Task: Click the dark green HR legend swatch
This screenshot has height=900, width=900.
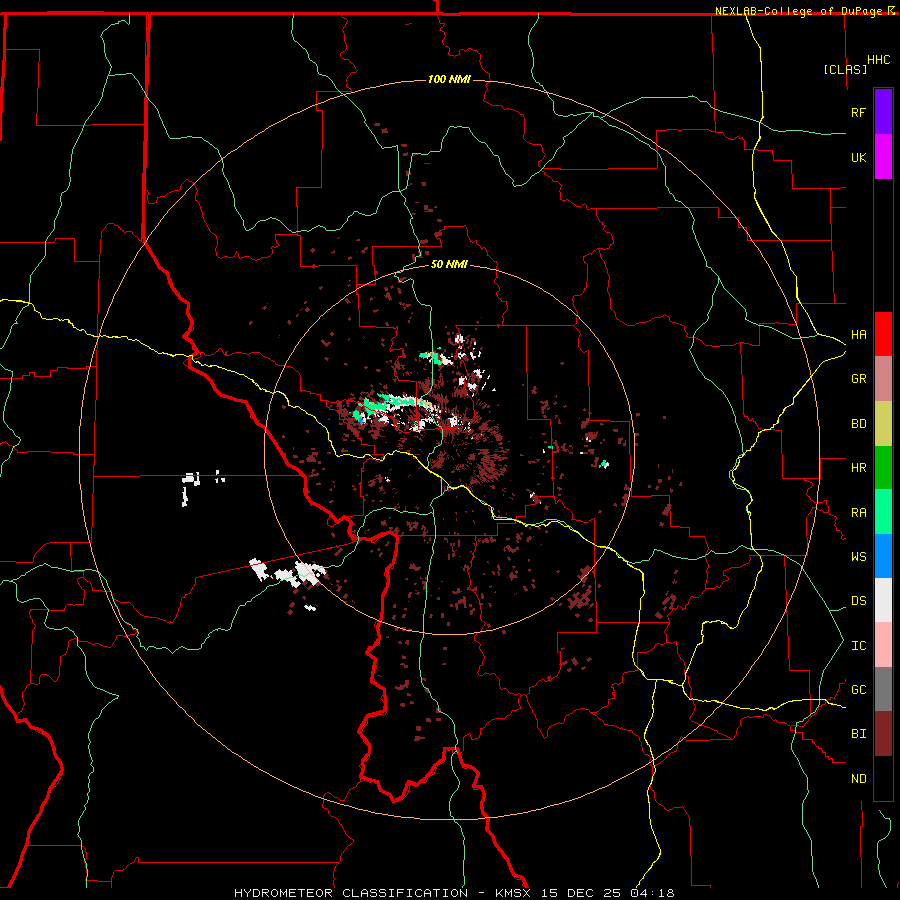Action: [883, 467]
